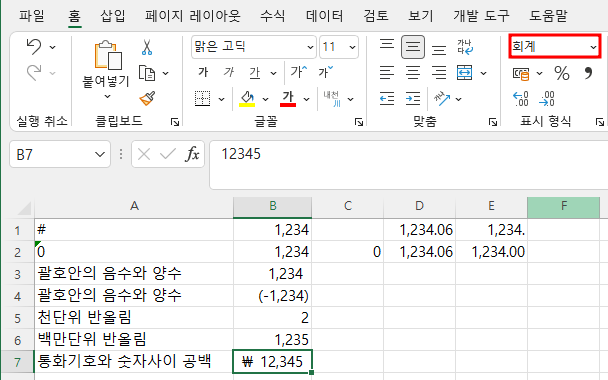Toggle underline formatting
This screenshot has width=608, height=380.
click(255, 73)
